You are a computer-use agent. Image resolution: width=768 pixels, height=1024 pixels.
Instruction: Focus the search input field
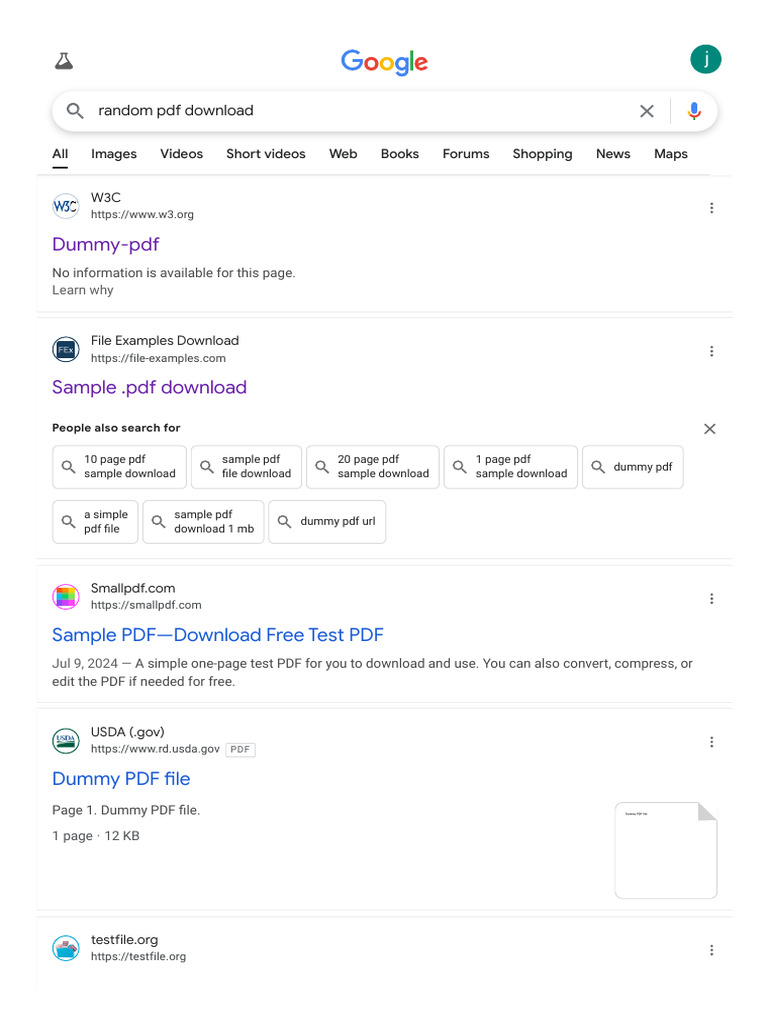click(x=360, y=111)
